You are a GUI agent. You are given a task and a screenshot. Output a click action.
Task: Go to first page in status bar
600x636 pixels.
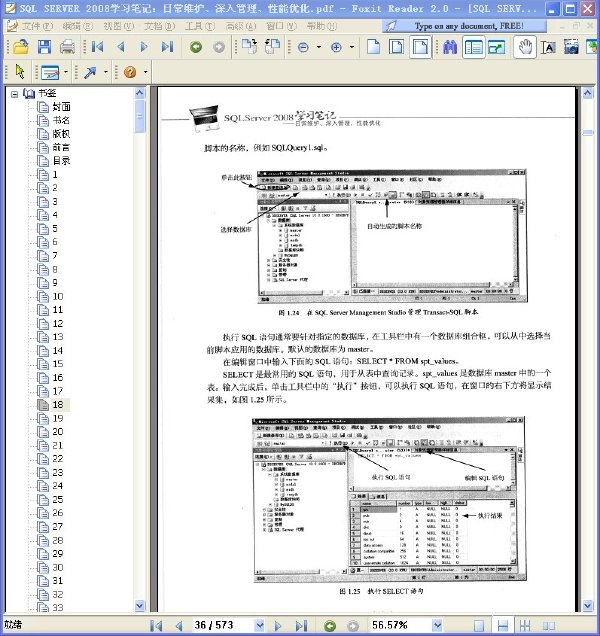click(156, 626)
